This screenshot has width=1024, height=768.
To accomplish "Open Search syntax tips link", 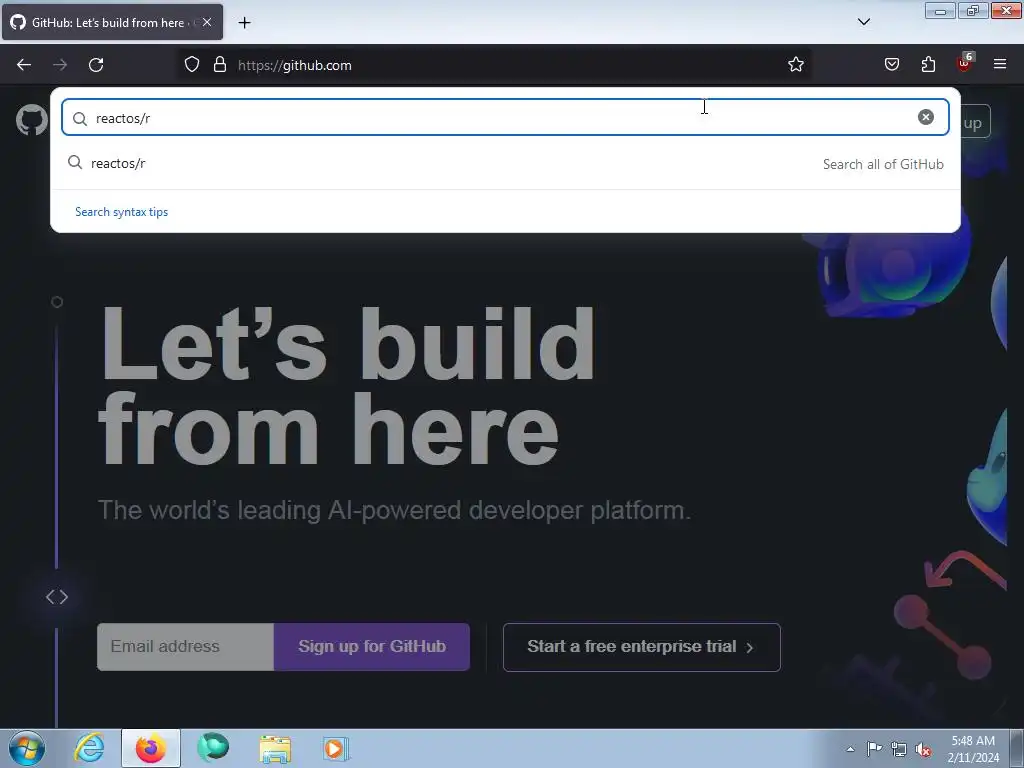I will click(x=121, y=212).
